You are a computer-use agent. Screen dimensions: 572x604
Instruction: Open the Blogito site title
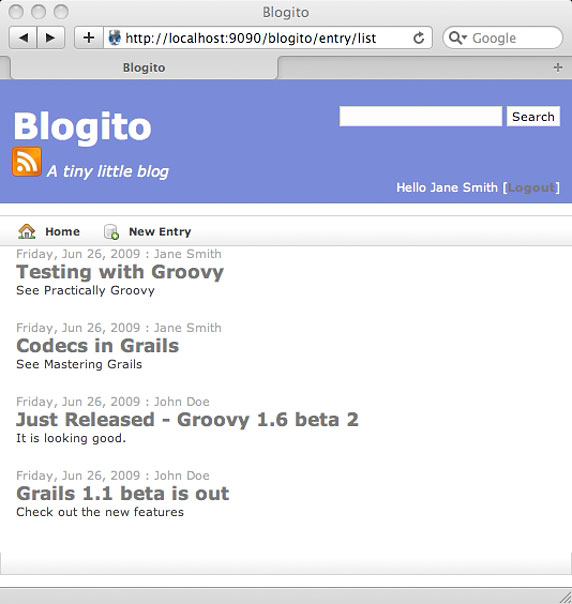pyautogui.click(x=82, y=127)
